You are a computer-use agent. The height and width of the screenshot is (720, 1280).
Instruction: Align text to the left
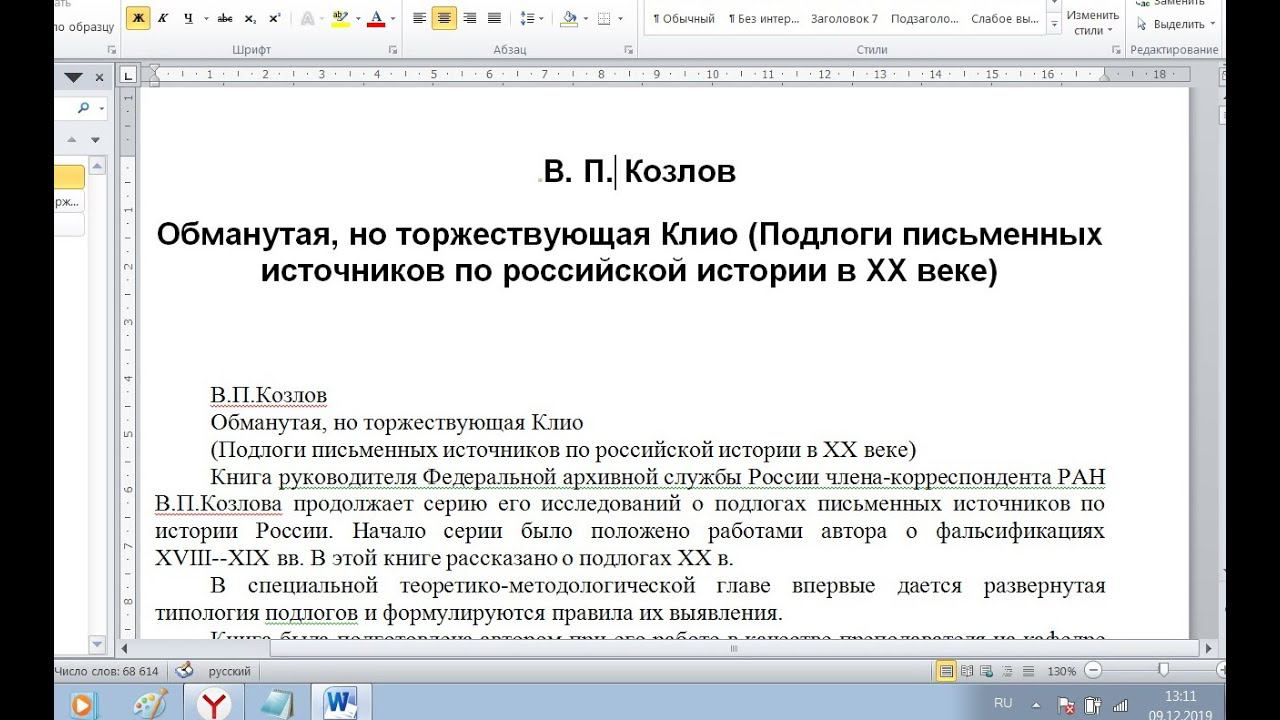coord(419,18)
